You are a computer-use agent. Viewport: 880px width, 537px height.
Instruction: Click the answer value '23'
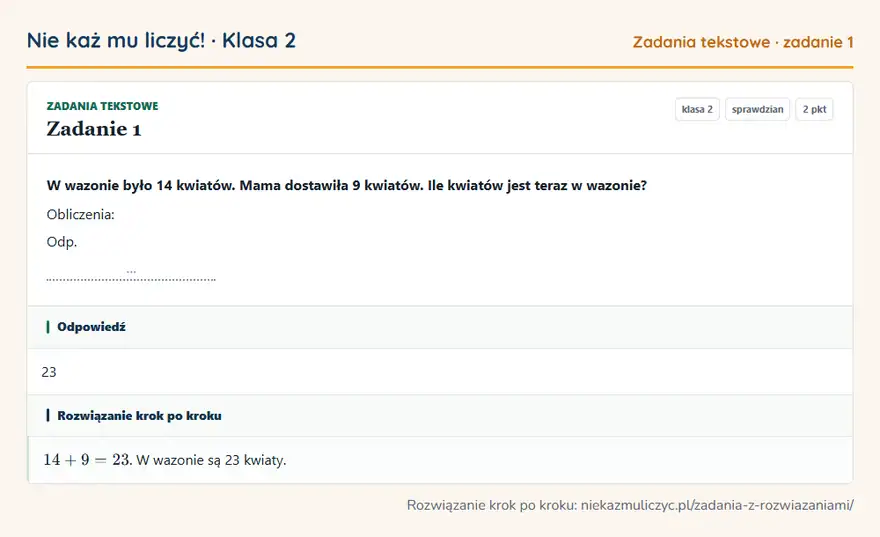coord(49,372)
